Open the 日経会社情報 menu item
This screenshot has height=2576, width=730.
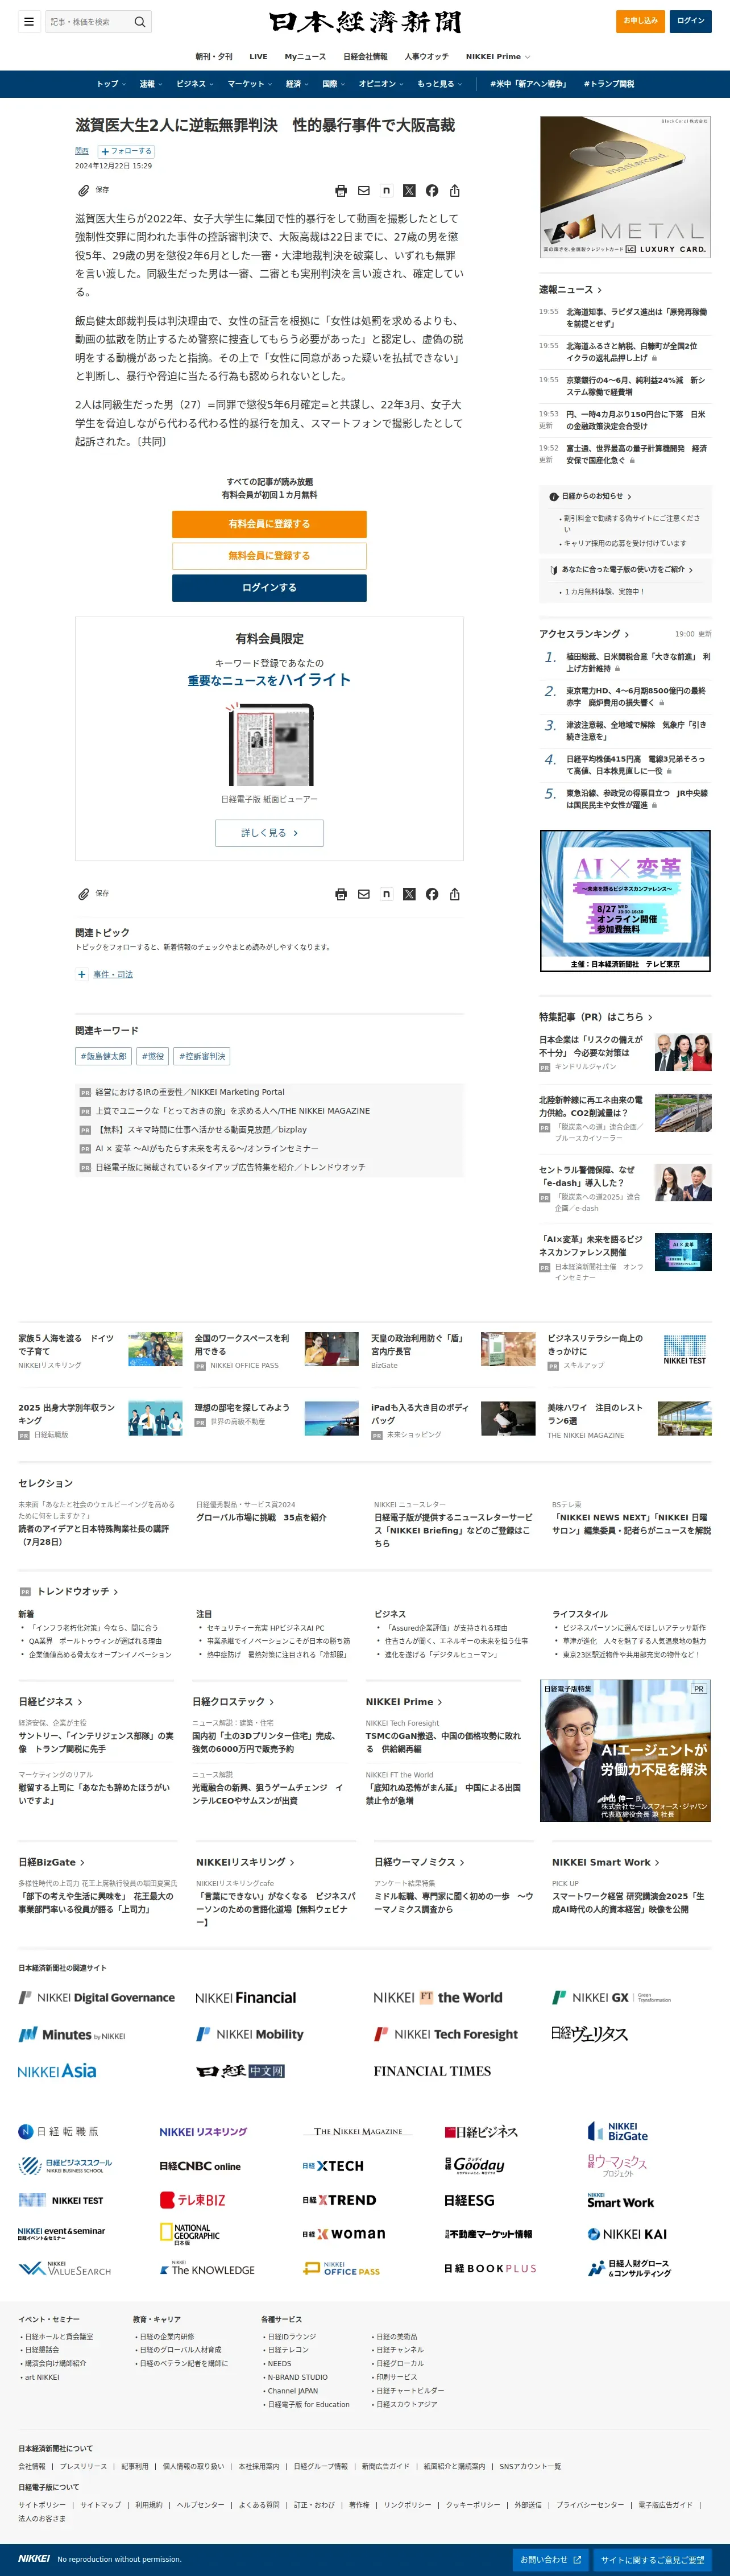click(x=365, y=57)
